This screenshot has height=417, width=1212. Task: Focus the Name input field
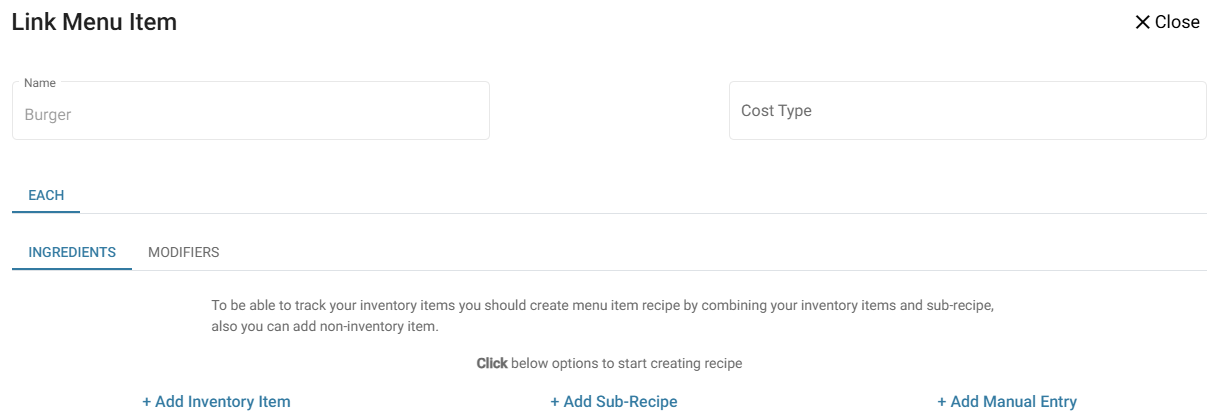tap(250, 114)
